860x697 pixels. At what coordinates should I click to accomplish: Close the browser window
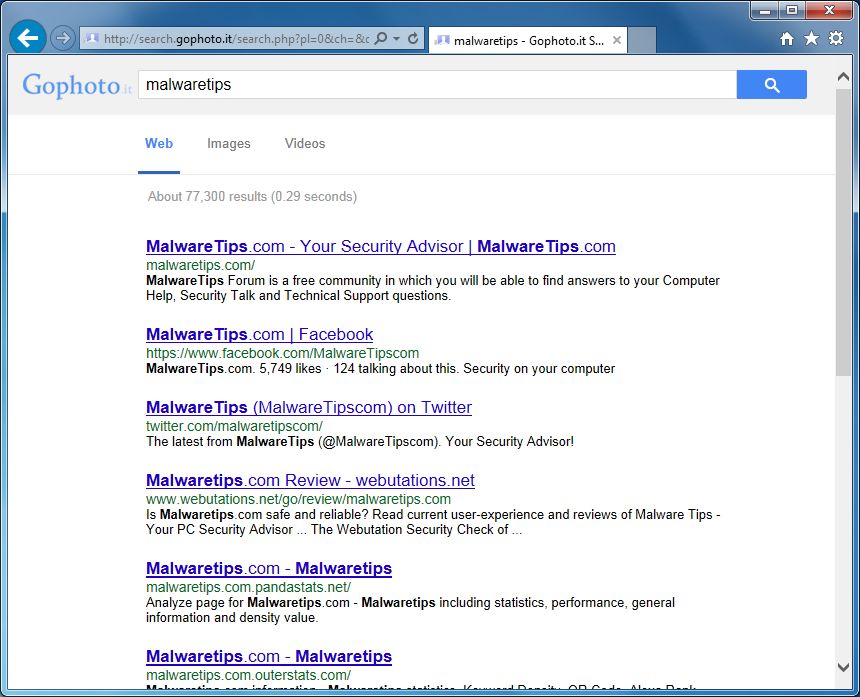point(829,10)
